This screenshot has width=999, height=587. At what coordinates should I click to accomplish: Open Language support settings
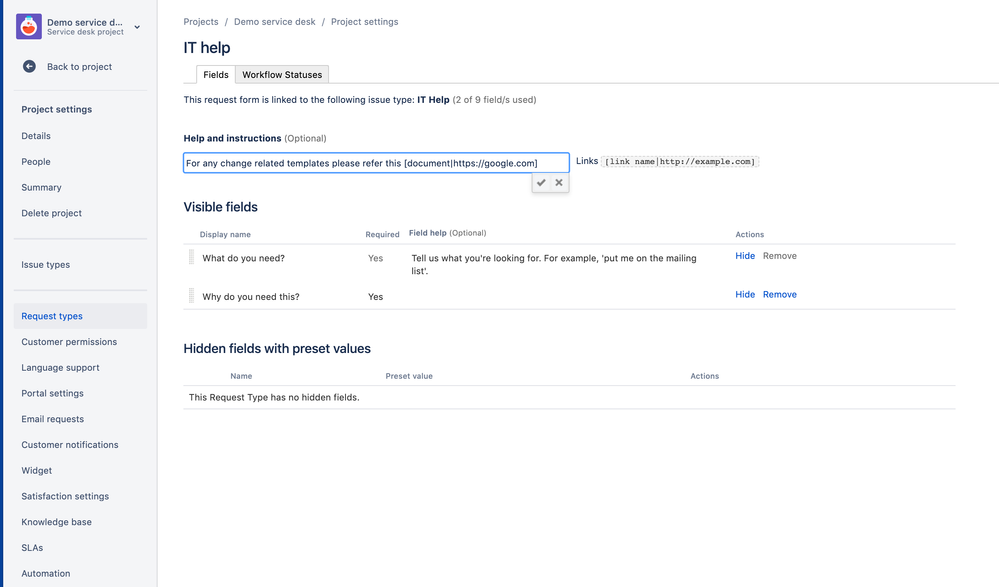[61, 368]
